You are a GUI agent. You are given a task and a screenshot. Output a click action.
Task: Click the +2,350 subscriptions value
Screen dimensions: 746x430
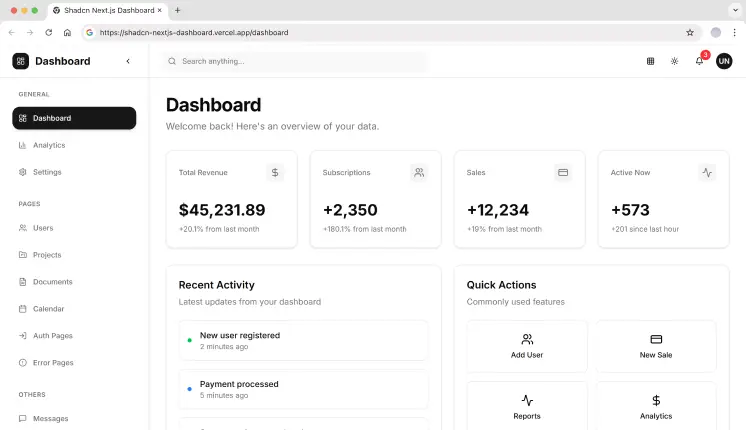(350, 210)
